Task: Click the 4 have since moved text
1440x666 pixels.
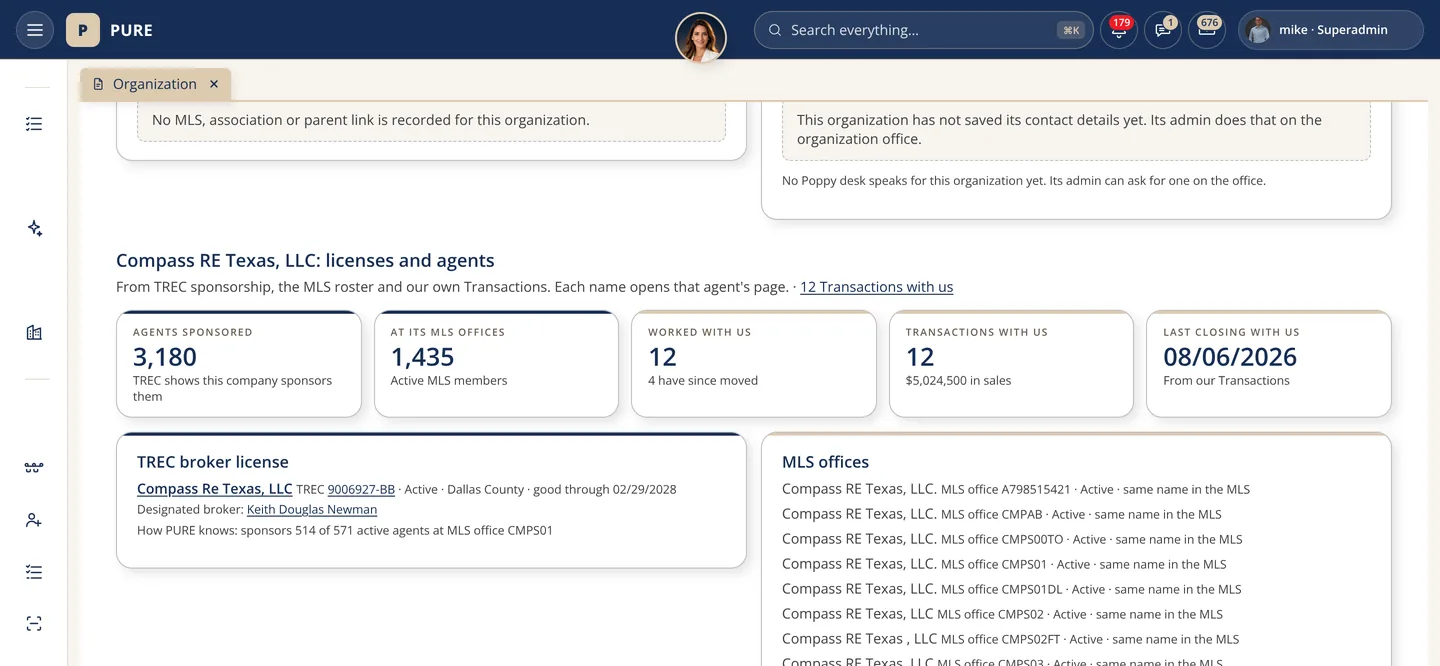Action: point(703,381)
